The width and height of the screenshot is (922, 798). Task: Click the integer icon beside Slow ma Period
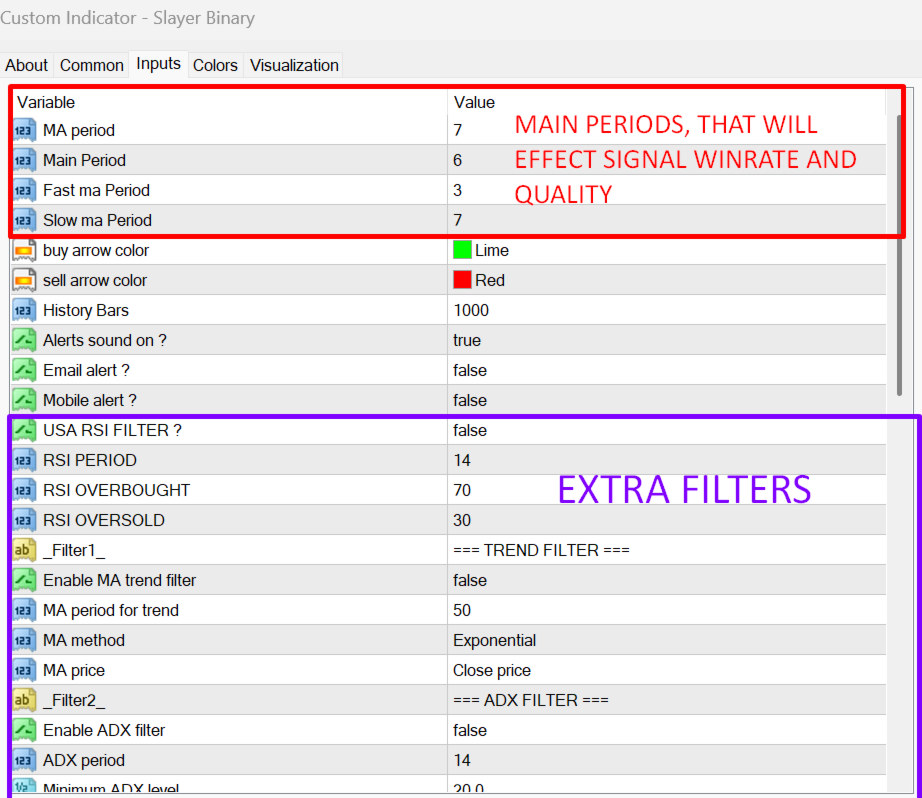click(24, 221)
